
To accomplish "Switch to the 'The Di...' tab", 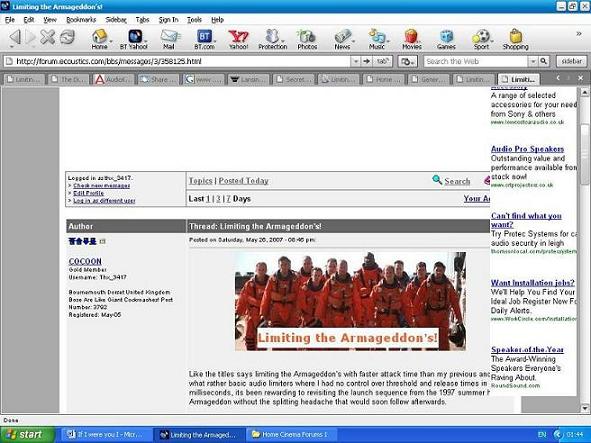I will (x=68, y=79).
